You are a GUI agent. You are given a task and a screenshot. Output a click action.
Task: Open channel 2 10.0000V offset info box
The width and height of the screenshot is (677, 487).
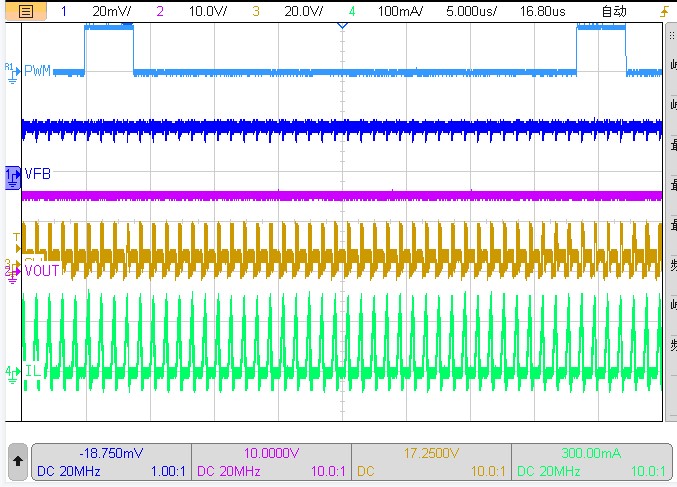tap(271, 462)
